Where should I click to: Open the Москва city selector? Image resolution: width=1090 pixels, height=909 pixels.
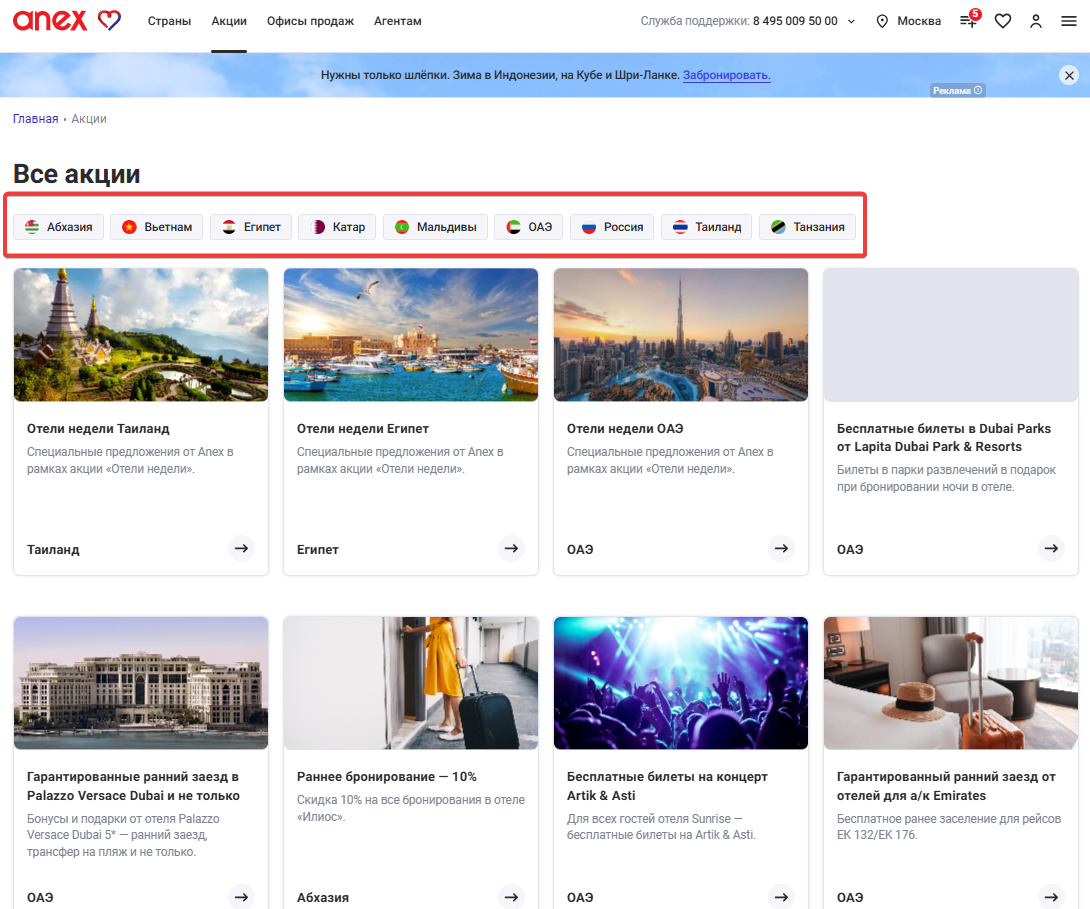point(908,21)
